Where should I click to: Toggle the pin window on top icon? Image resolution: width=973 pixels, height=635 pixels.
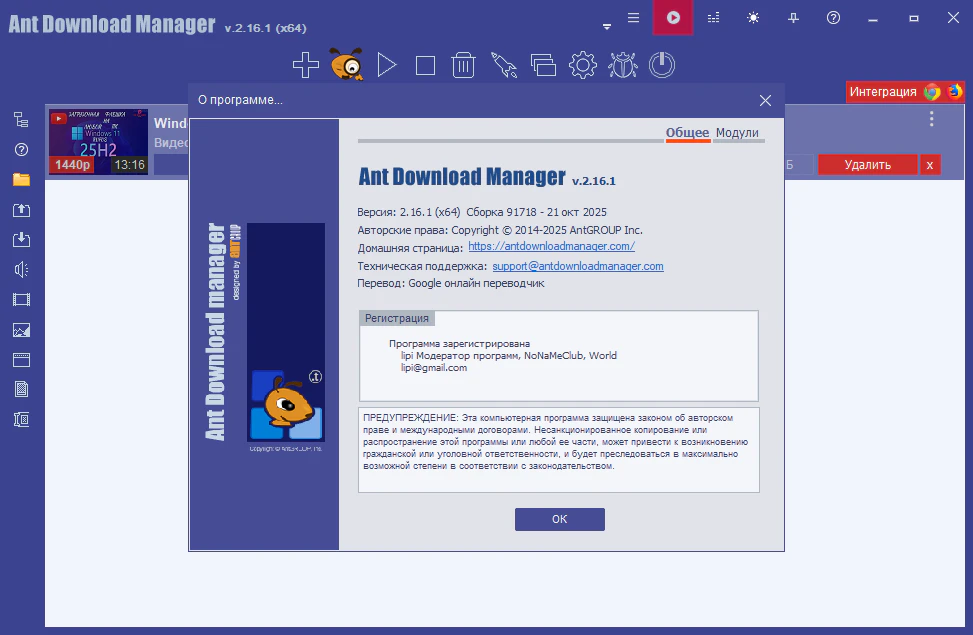tap(794, 18)
